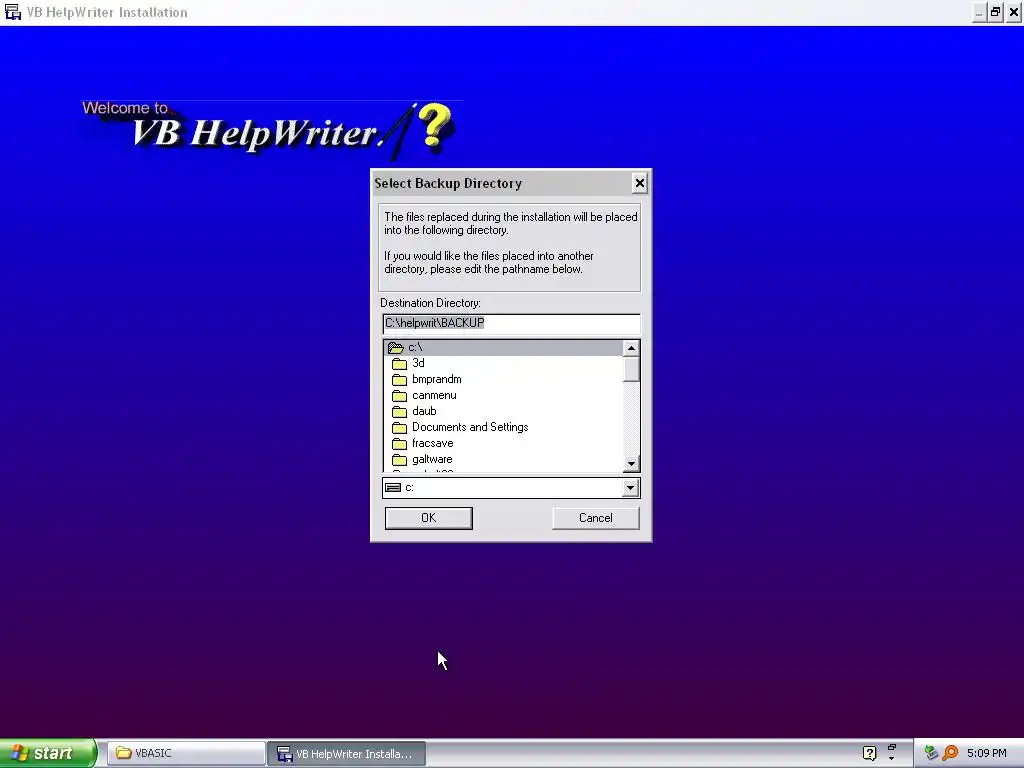
Task: Click the OK button
Action: (x=428, y=518)
